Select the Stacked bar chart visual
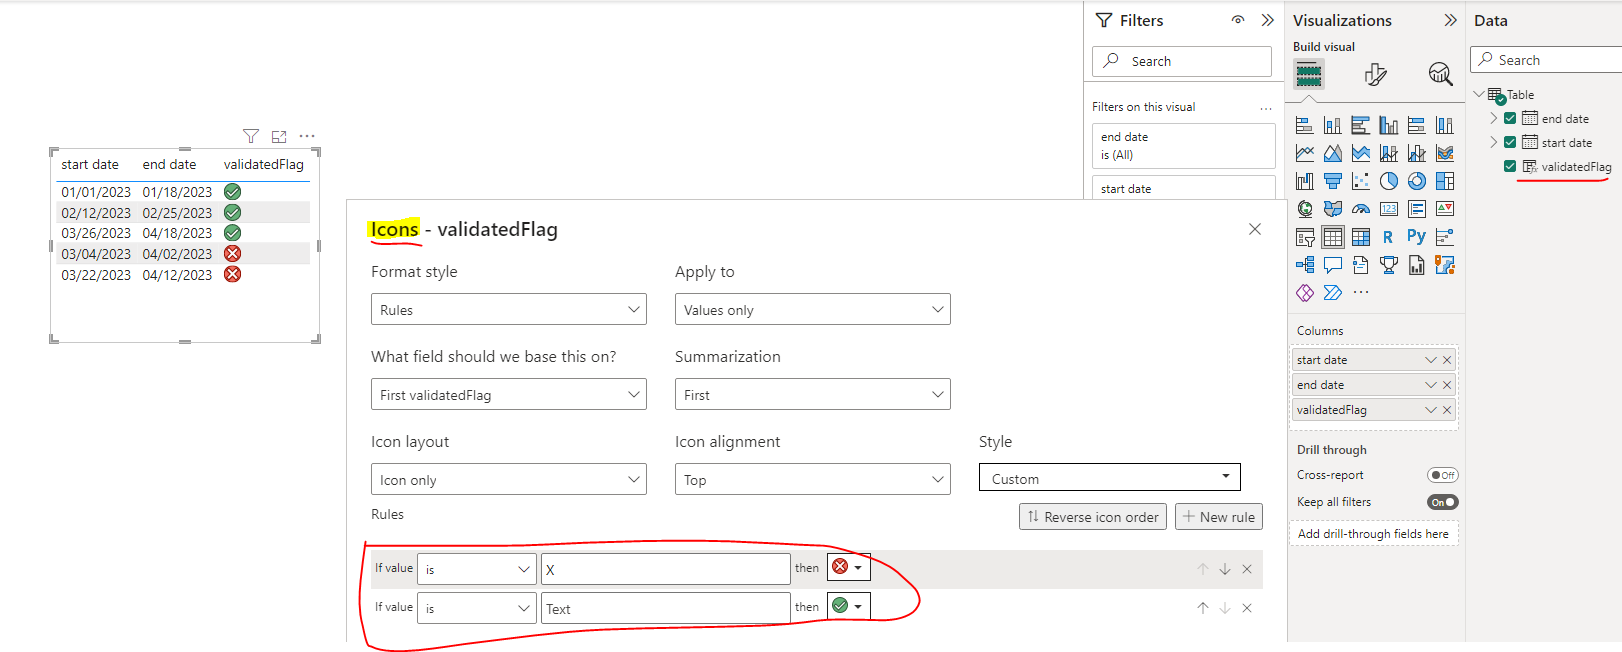Image resolution: width=1622 pixels, height=652 pixels. [x=1304, y=125]
